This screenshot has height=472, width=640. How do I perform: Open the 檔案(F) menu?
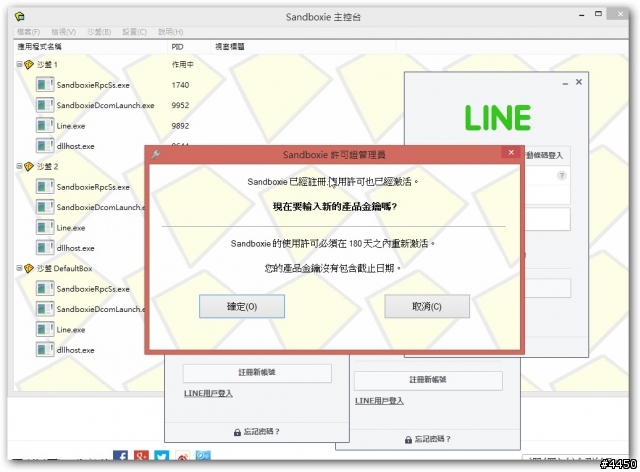[28, 31]
